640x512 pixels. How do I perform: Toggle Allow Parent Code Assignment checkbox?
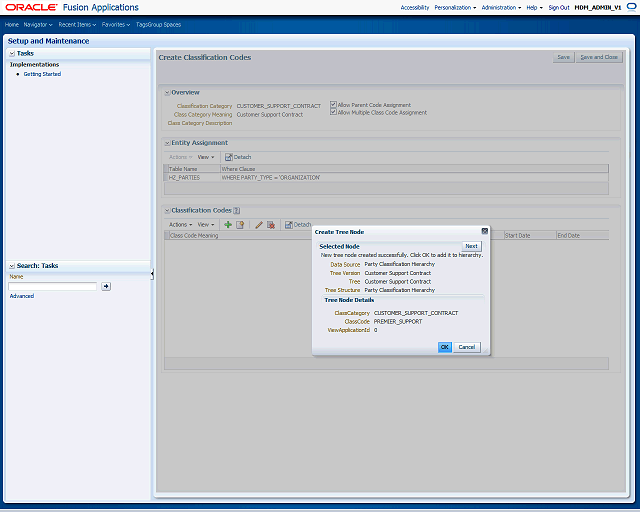pyautogui.click(x=333, y=105)
